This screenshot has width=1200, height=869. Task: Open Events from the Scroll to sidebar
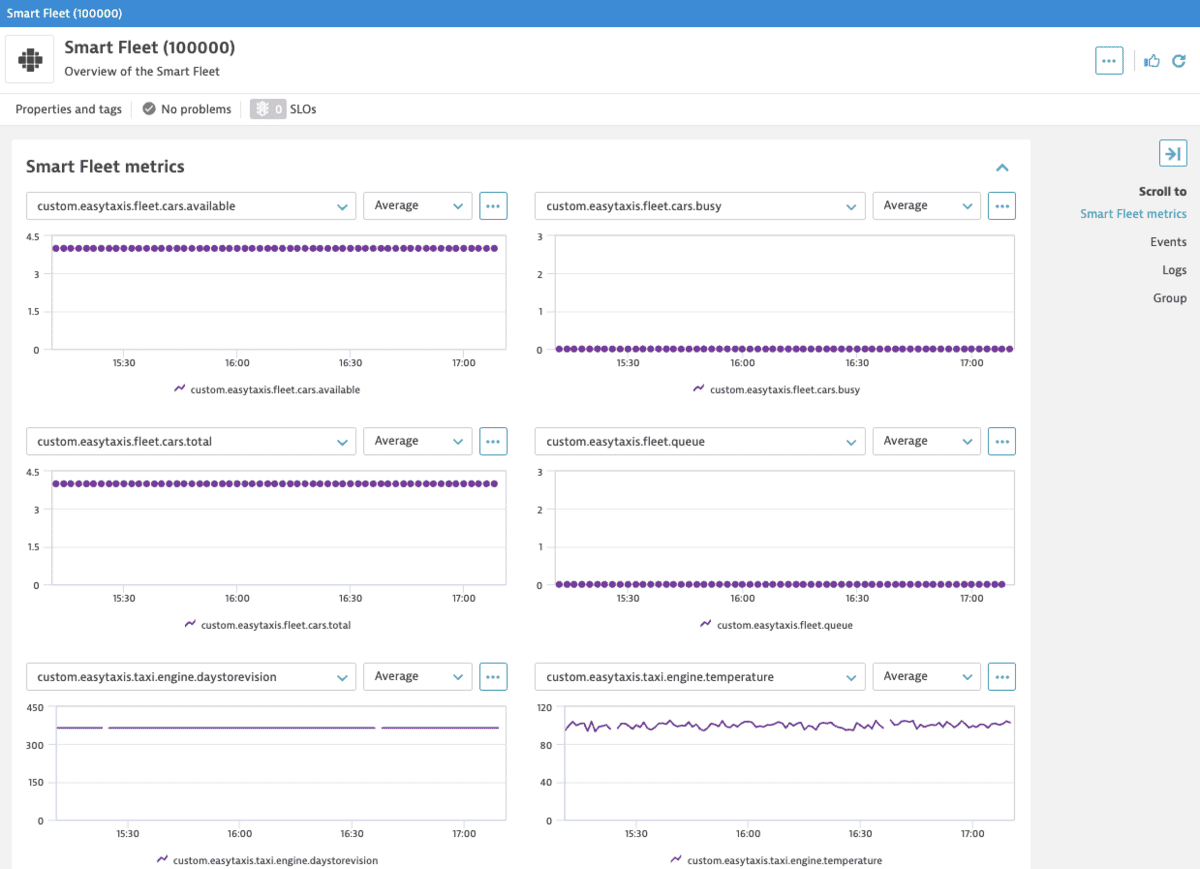click(x=1168, y=241)
